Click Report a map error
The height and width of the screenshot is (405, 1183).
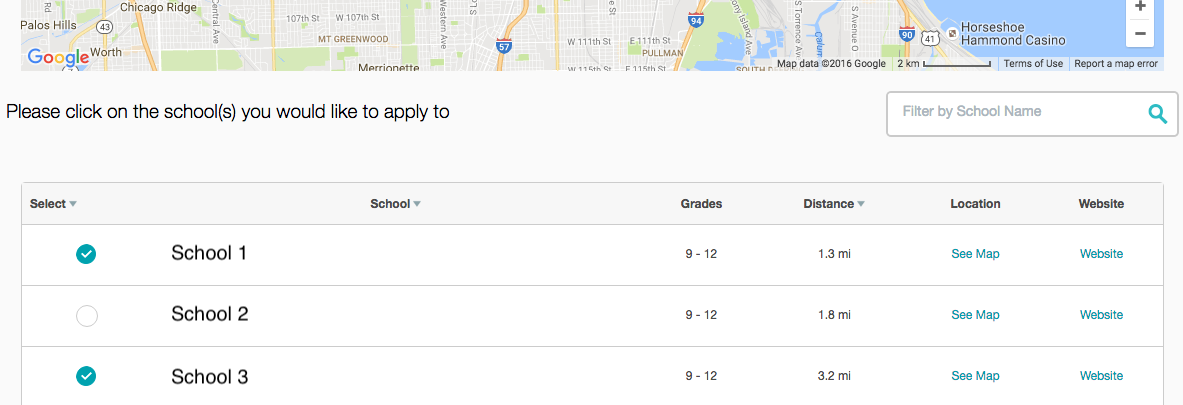pyautogui.click(x=1116, y=63)
